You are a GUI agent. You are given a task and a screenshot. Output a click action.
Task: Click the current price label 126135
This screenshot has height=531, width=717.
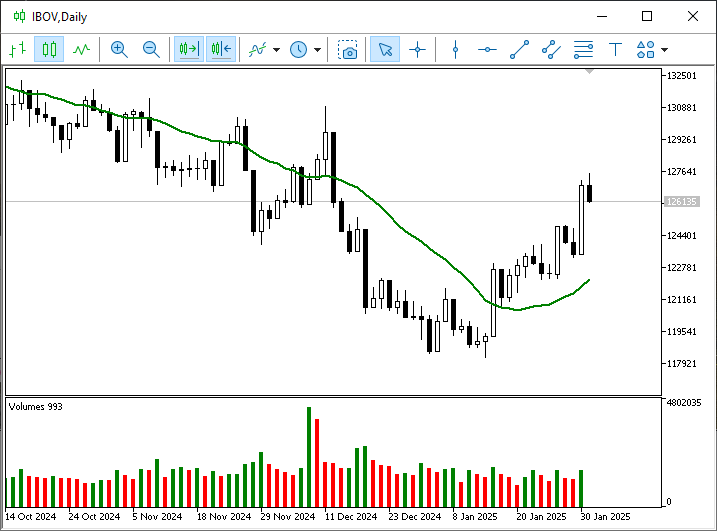pos(681,201)
